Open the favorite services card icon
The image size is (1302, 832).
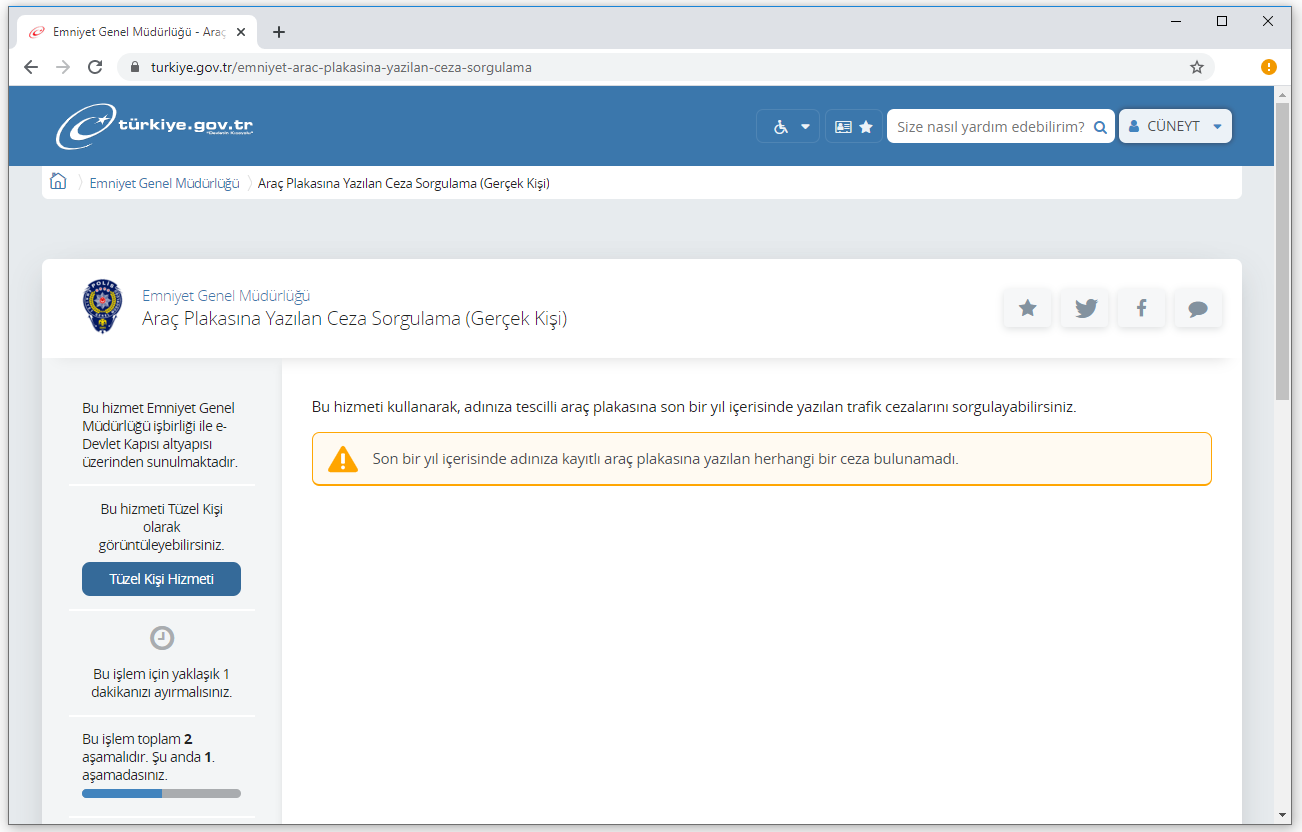pos(853,127)
